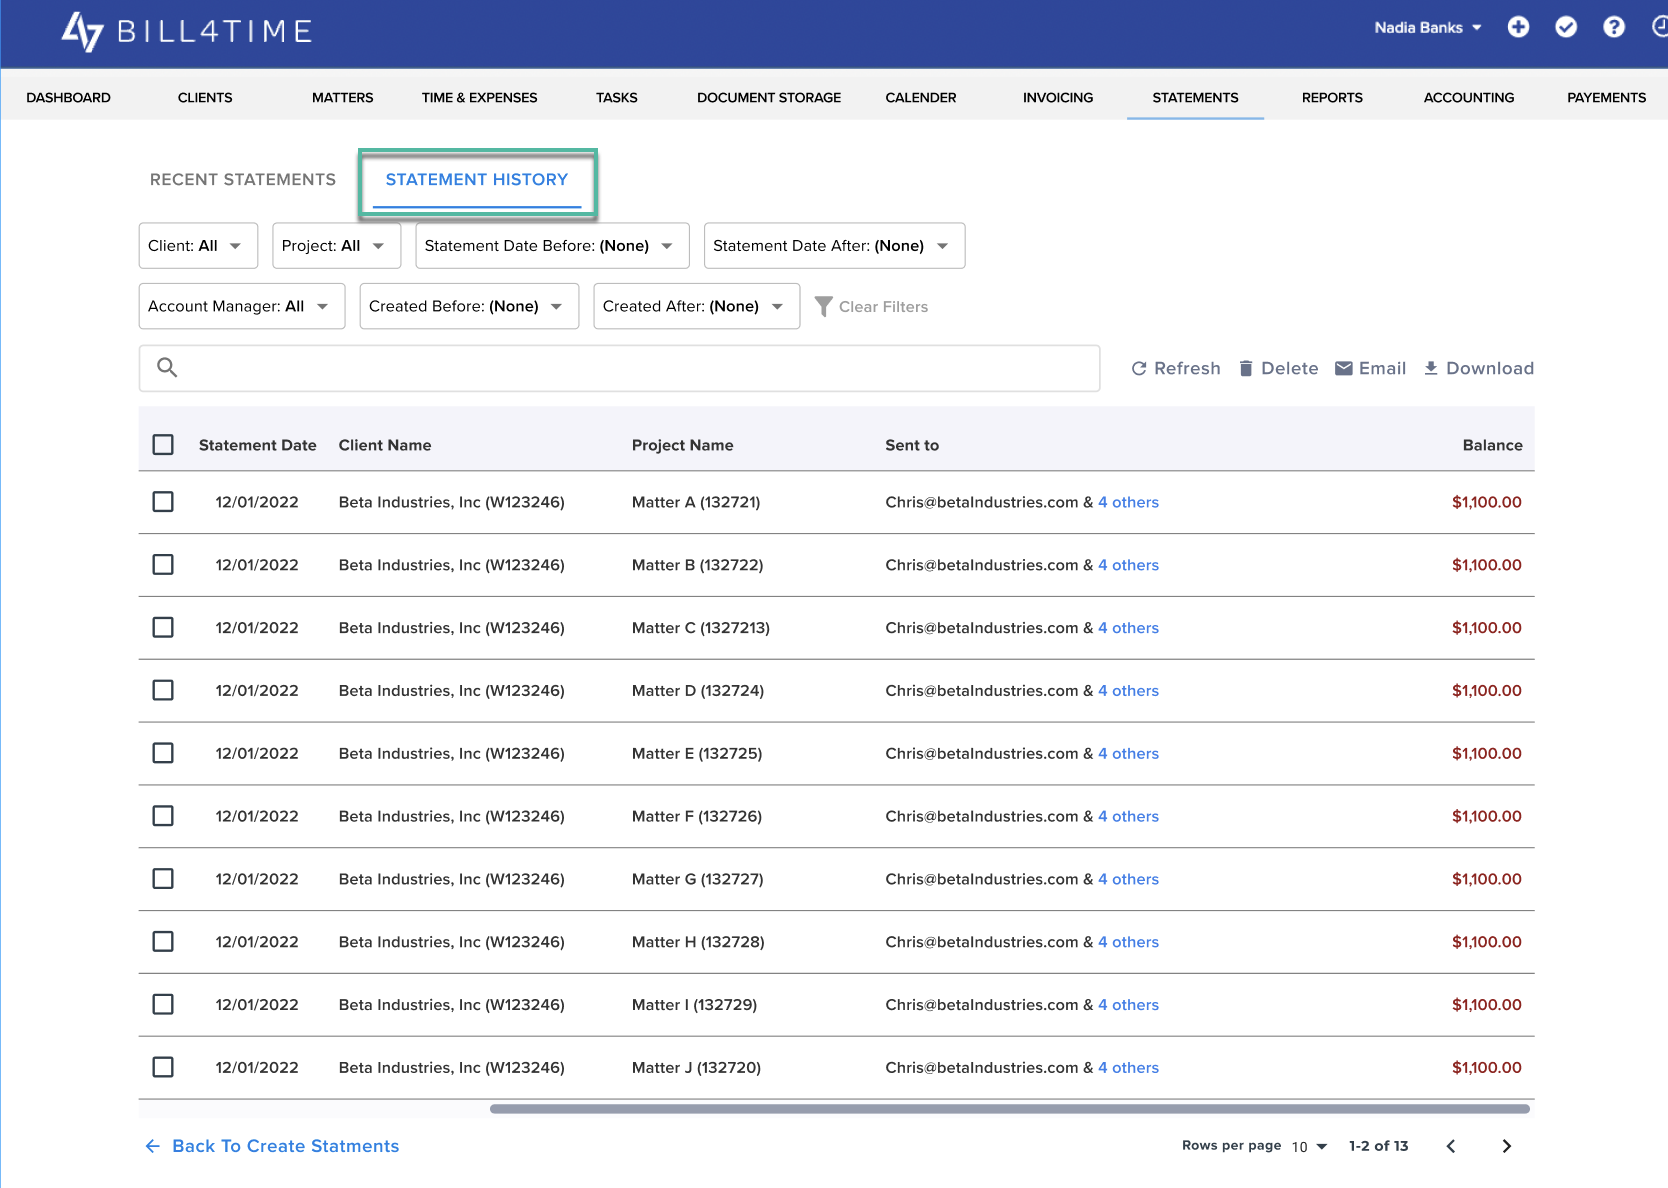Click '4 others' link in Matter D row
The width and height of the screenshot is (1668, 1188).
click(x=1128, y=691)
